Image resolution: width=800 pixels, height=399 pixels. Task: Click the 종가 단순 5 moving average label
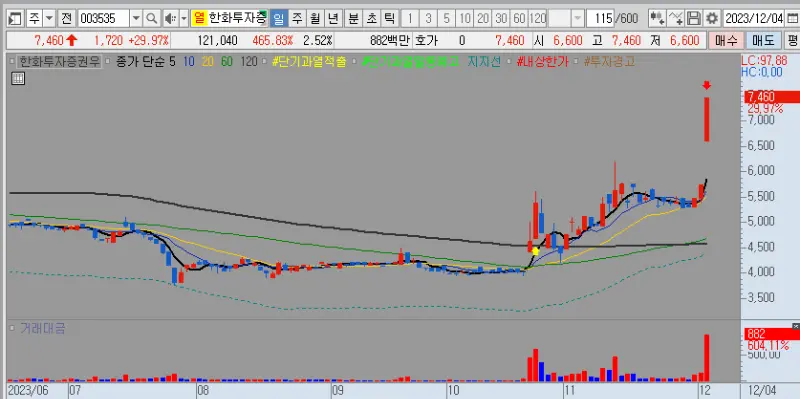(x=145, y=62)
